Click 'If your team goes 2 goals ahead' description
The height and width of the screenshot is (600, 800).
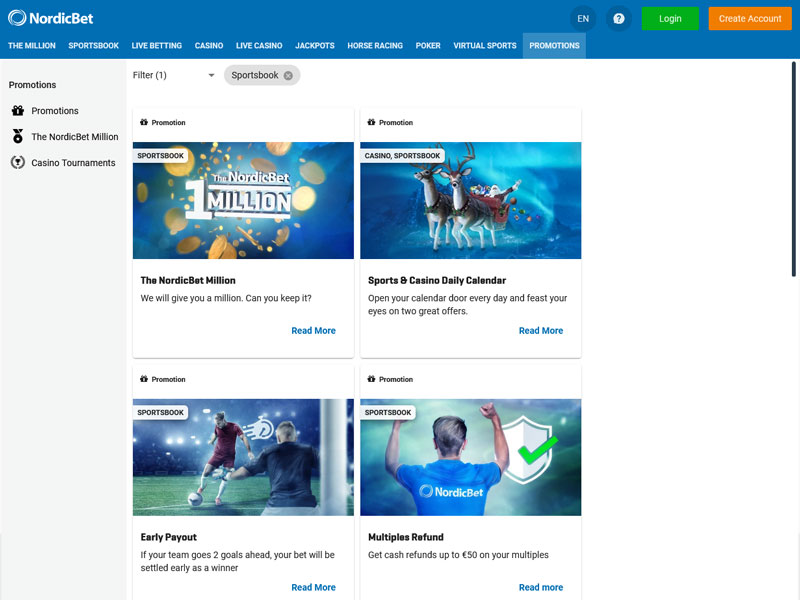[x=238, y=561]
